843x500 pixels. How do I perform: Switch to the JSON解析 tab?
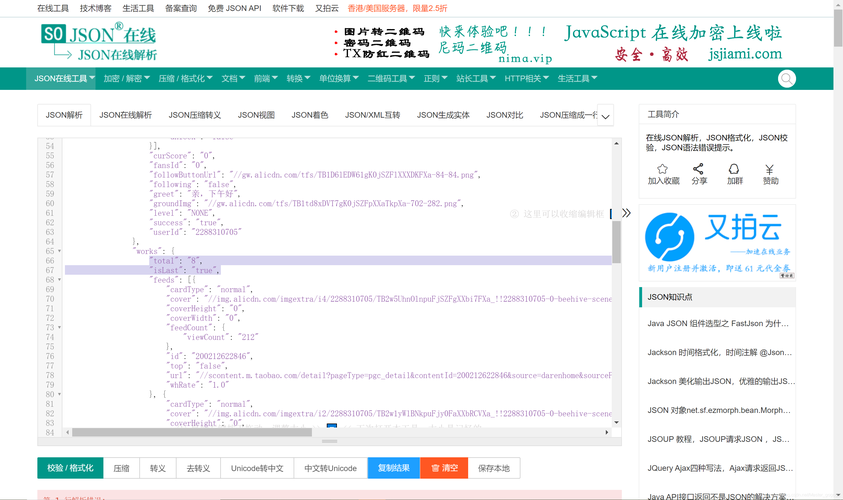pyautogui.click(x=64, y=115)
